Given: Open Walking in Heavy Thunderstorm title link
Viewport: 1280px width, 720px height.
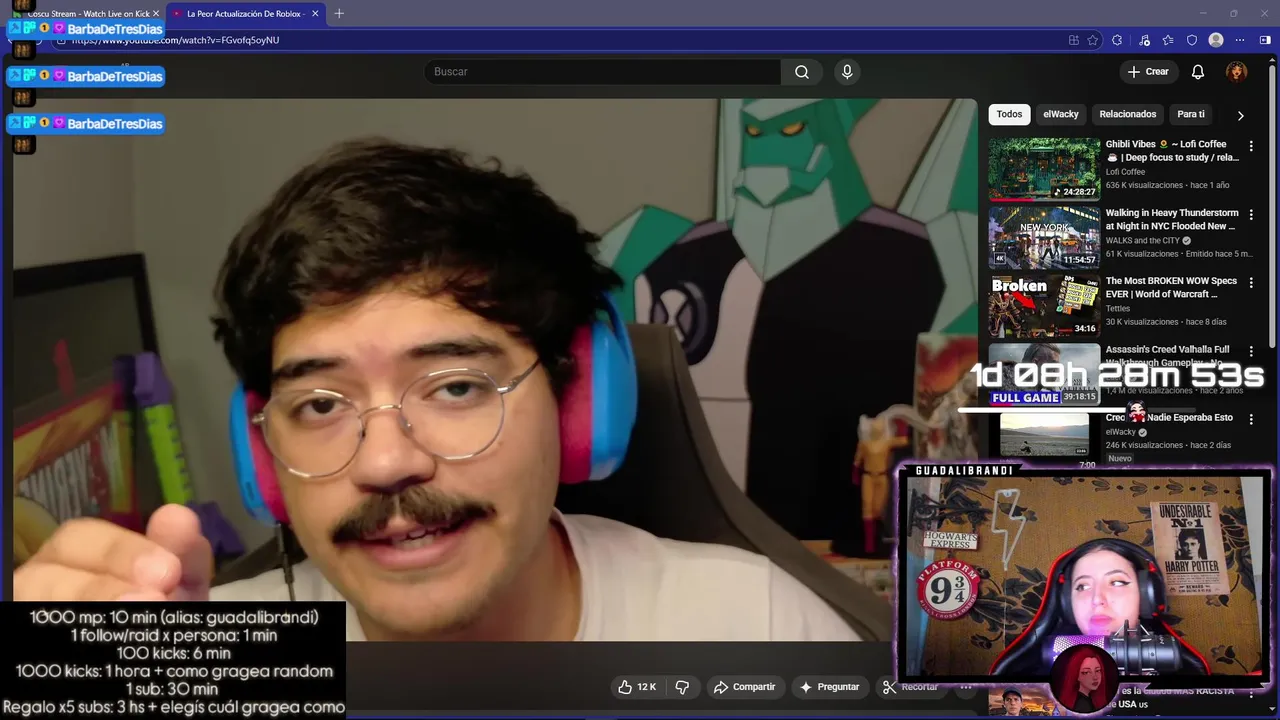Looking at the screenshot, I should (1172, 219).
